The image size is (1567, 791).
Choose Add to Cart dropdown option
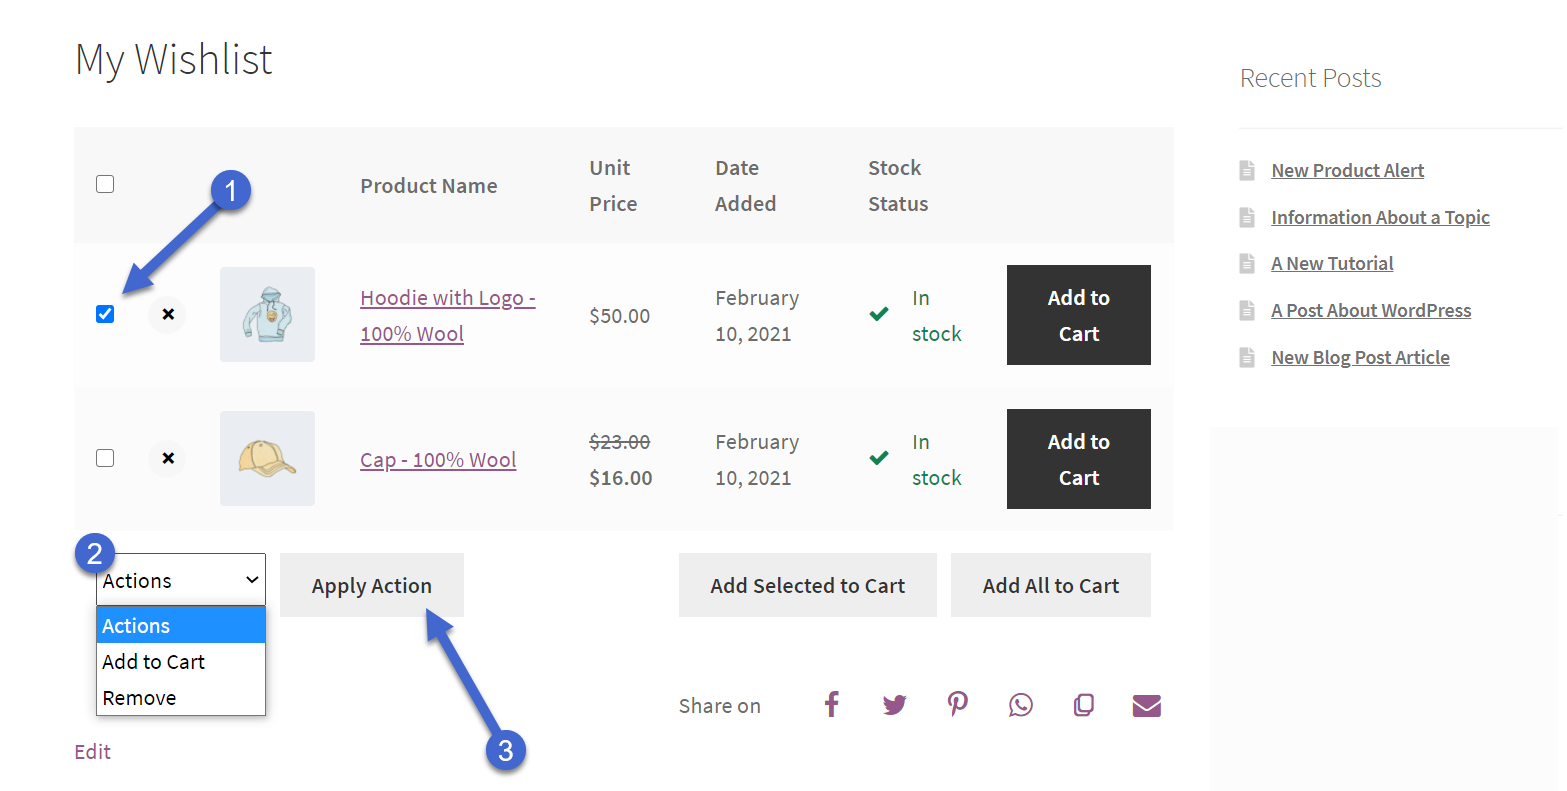tap(154, 662)
